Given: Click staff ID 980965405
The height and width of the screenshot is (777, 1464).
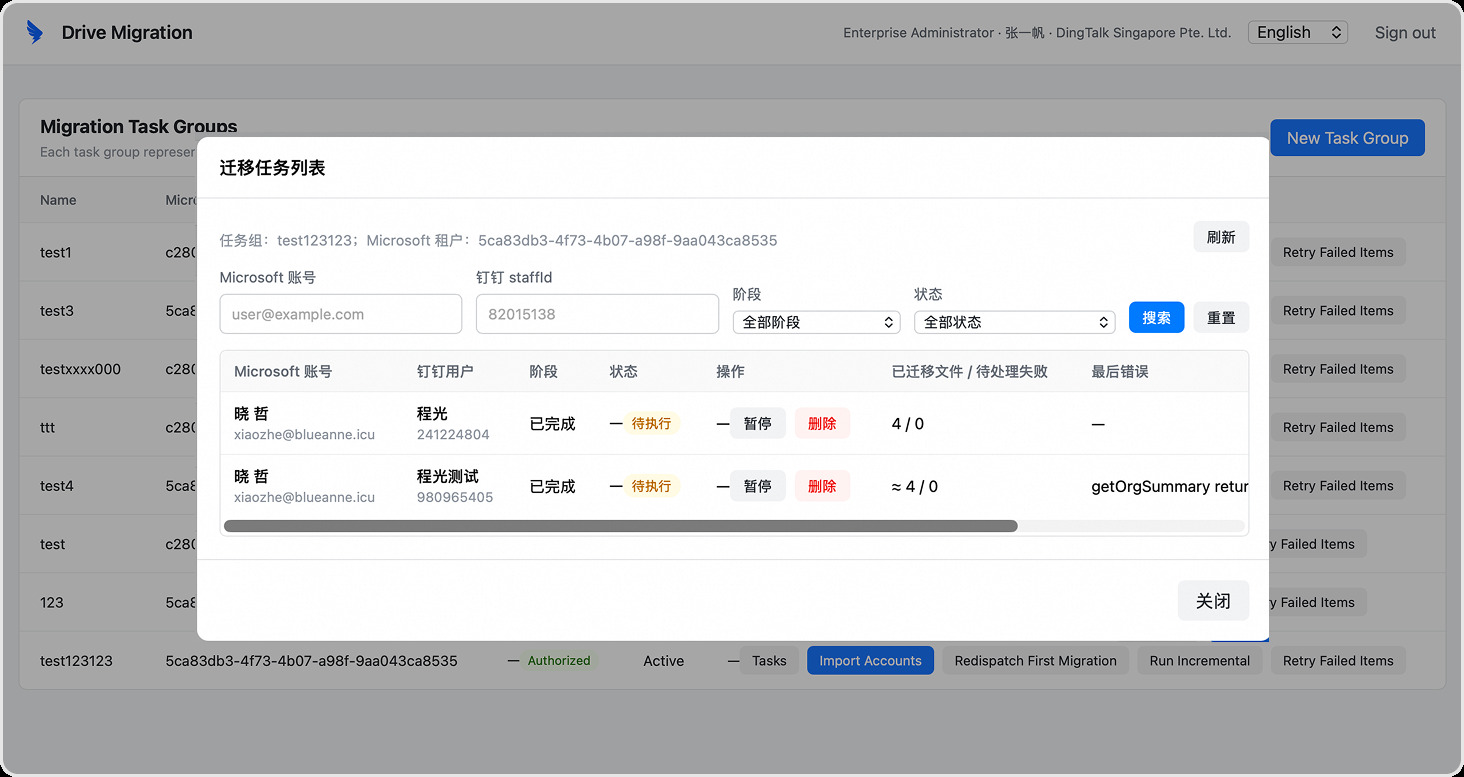Looking at the screenshot, I should point(455,497).
